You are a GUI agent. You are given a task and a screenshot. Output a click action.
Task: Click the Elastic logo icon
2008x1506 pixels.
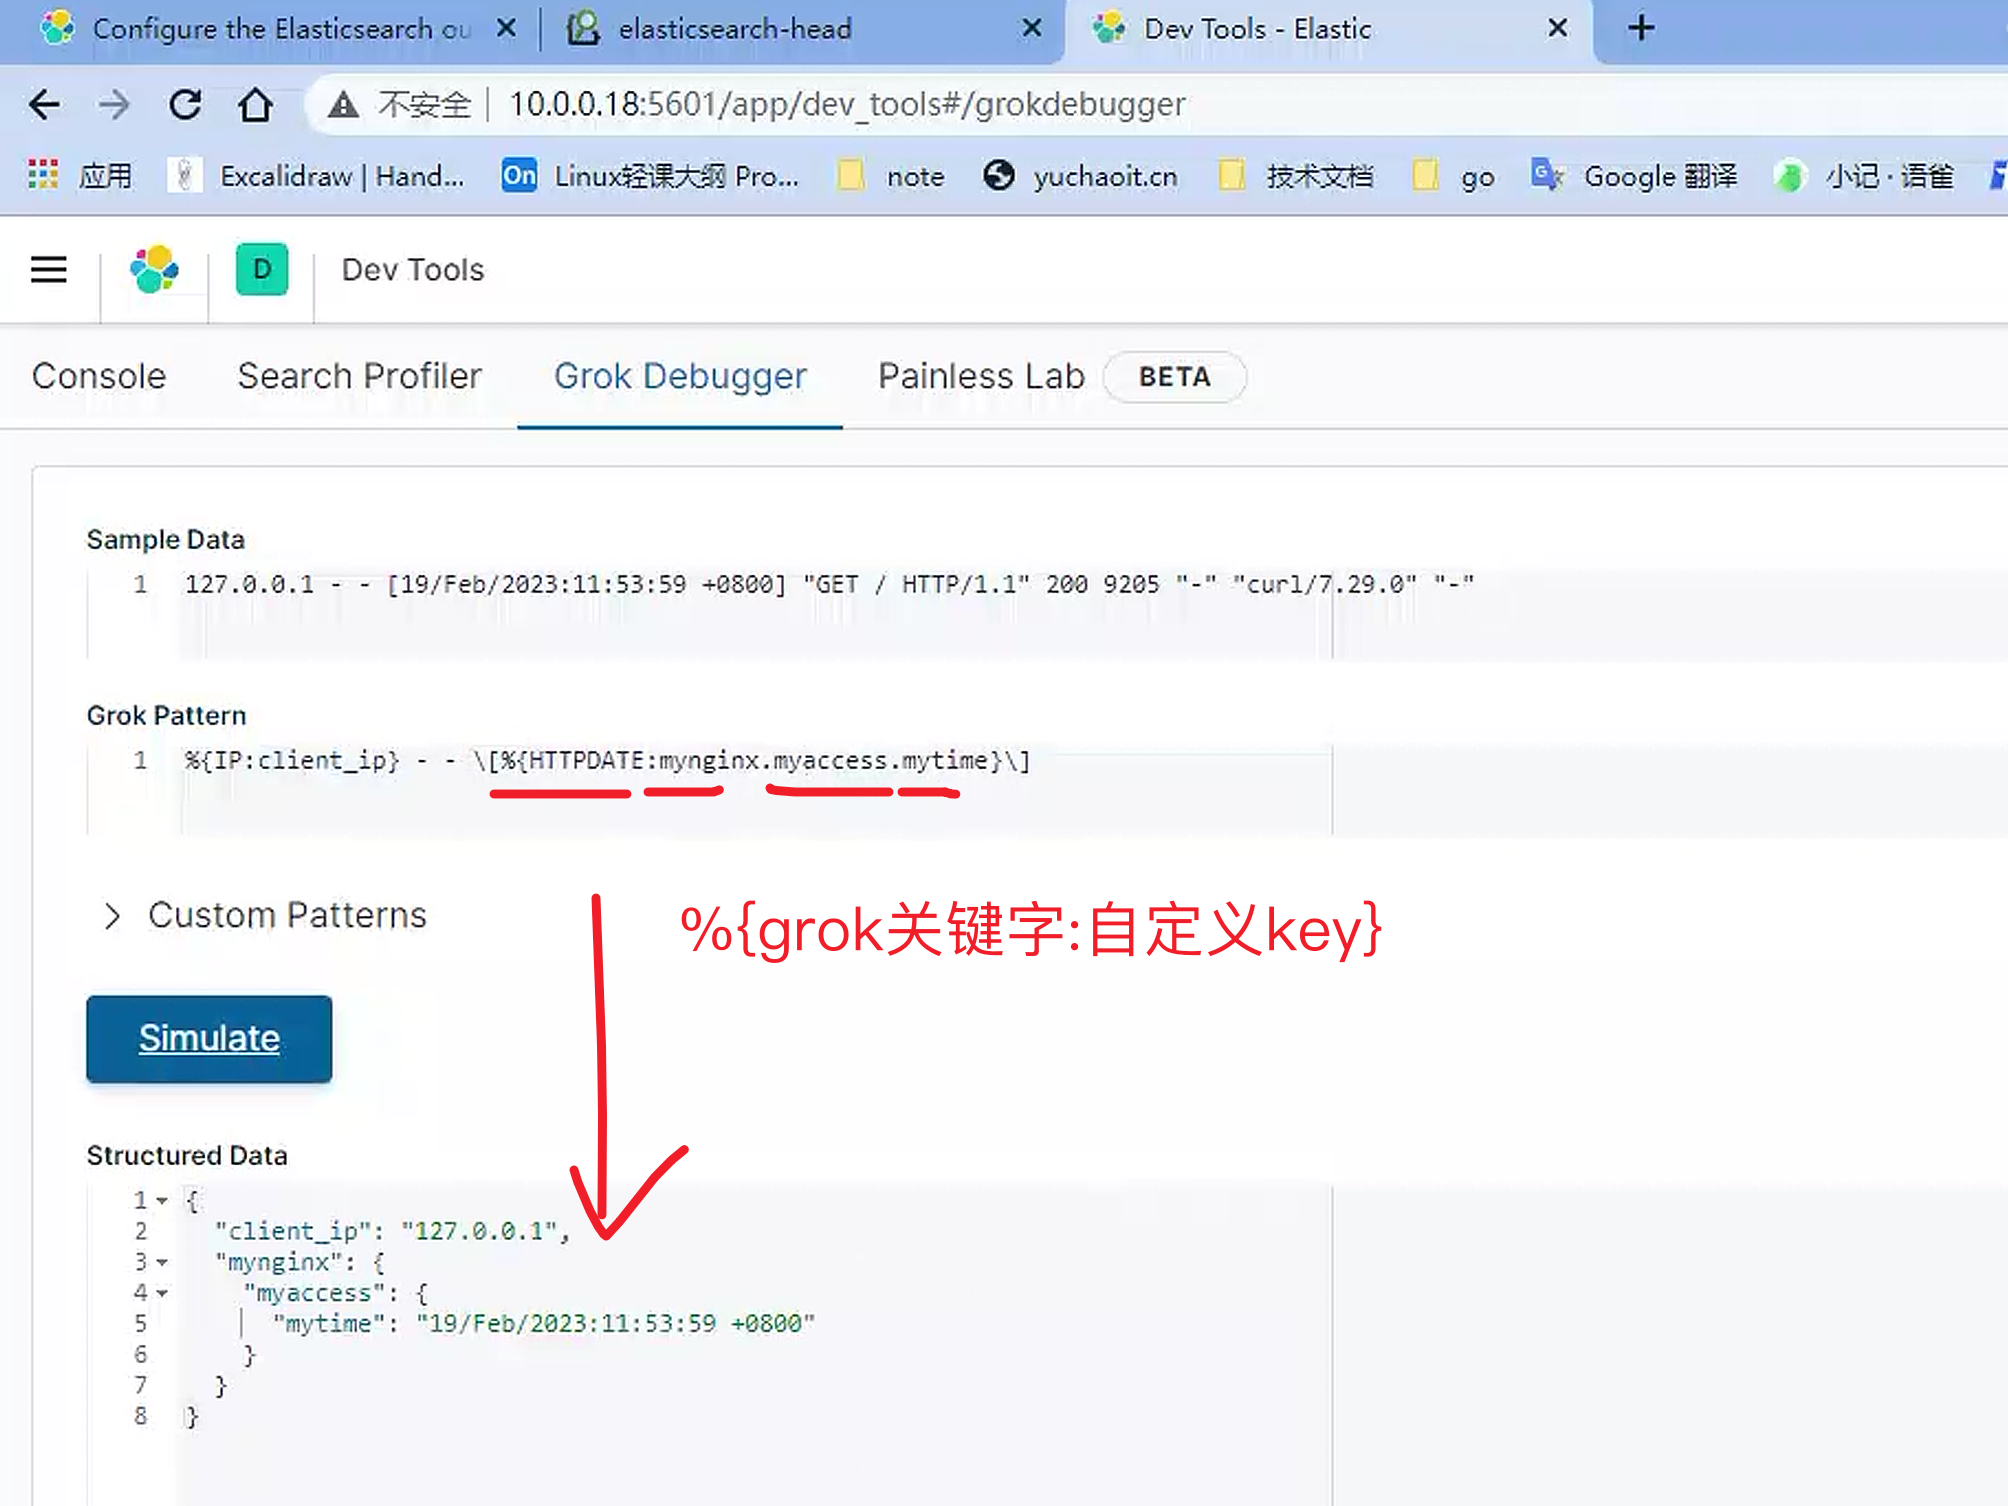pos(155,270)
